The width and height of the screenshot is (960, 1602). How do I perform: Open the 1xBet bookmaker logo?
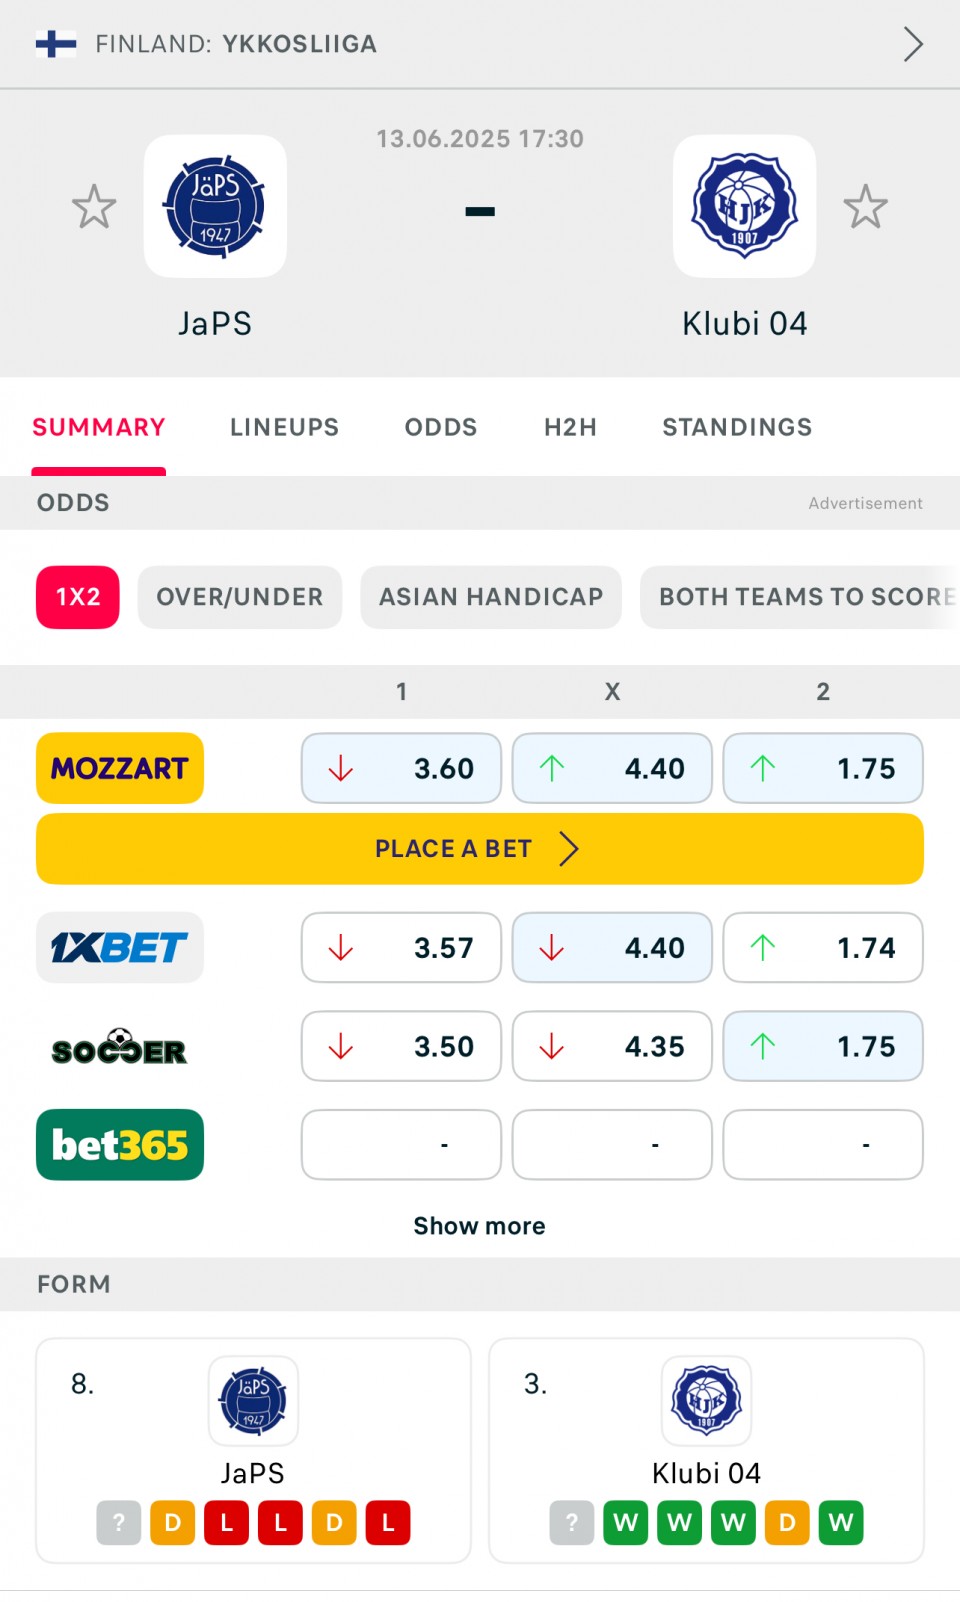coord(120,947)
